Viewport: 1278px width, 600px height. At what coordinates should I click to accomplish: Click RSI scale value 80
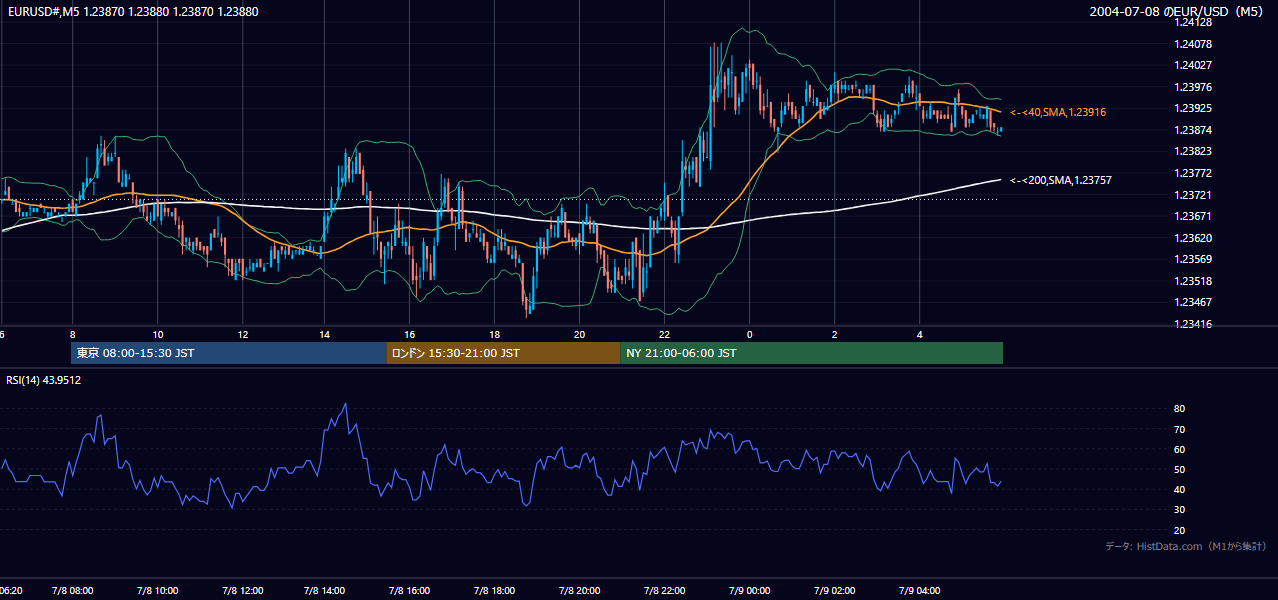click(1180, 409)
